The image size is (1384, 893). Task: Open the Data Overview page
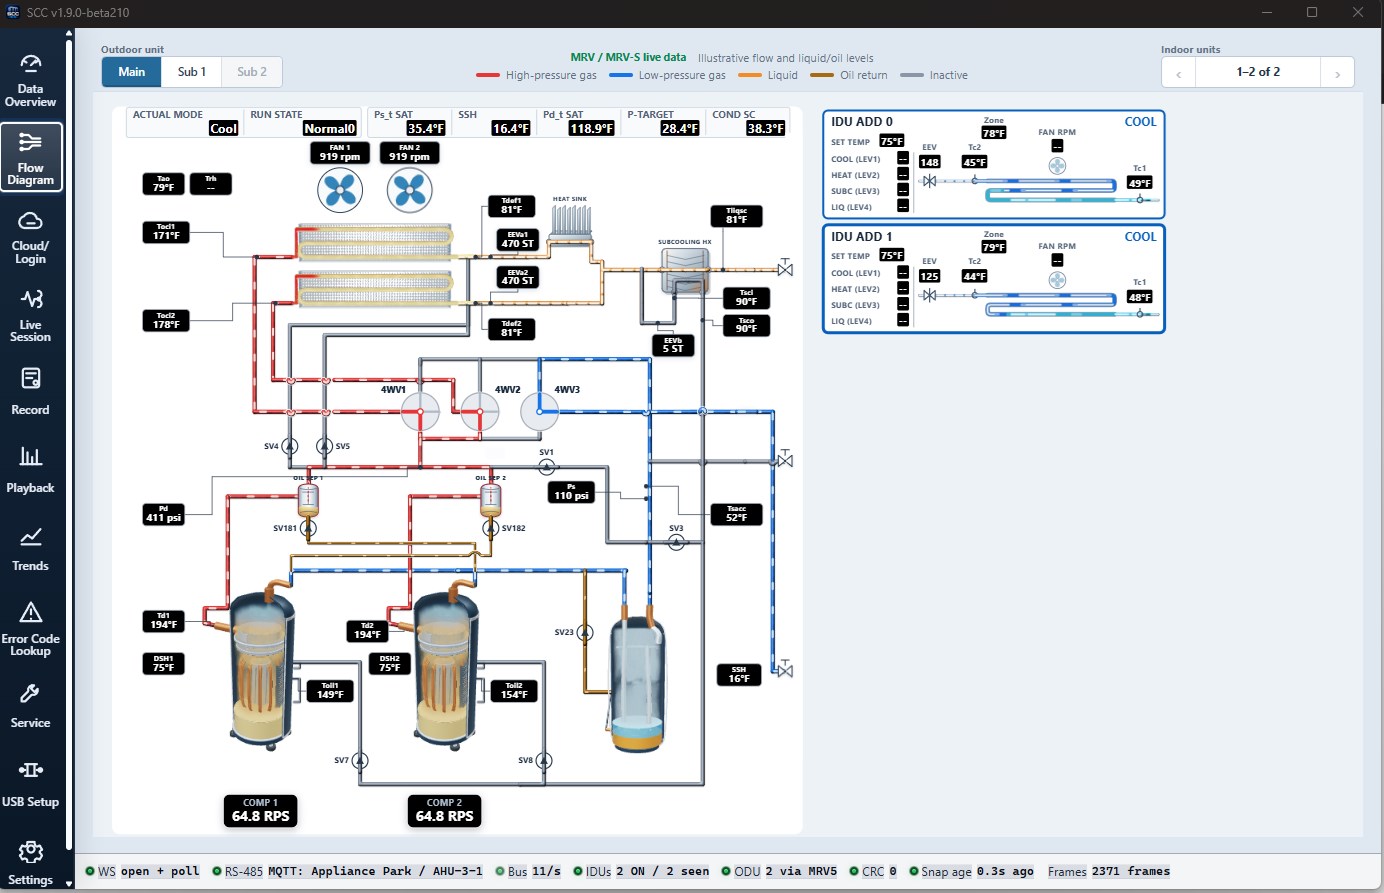point(31,80)
